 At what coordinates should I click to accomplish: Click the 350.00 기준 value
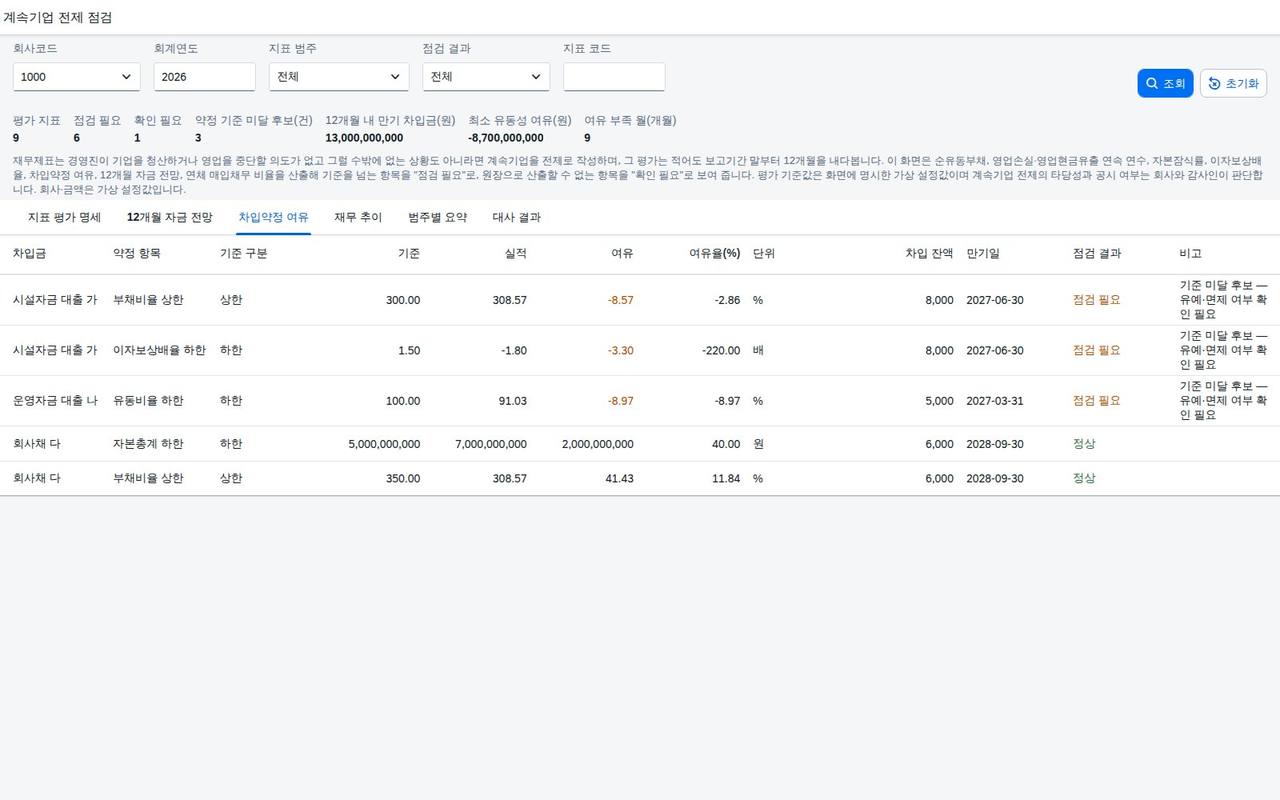tap(403, 479)
